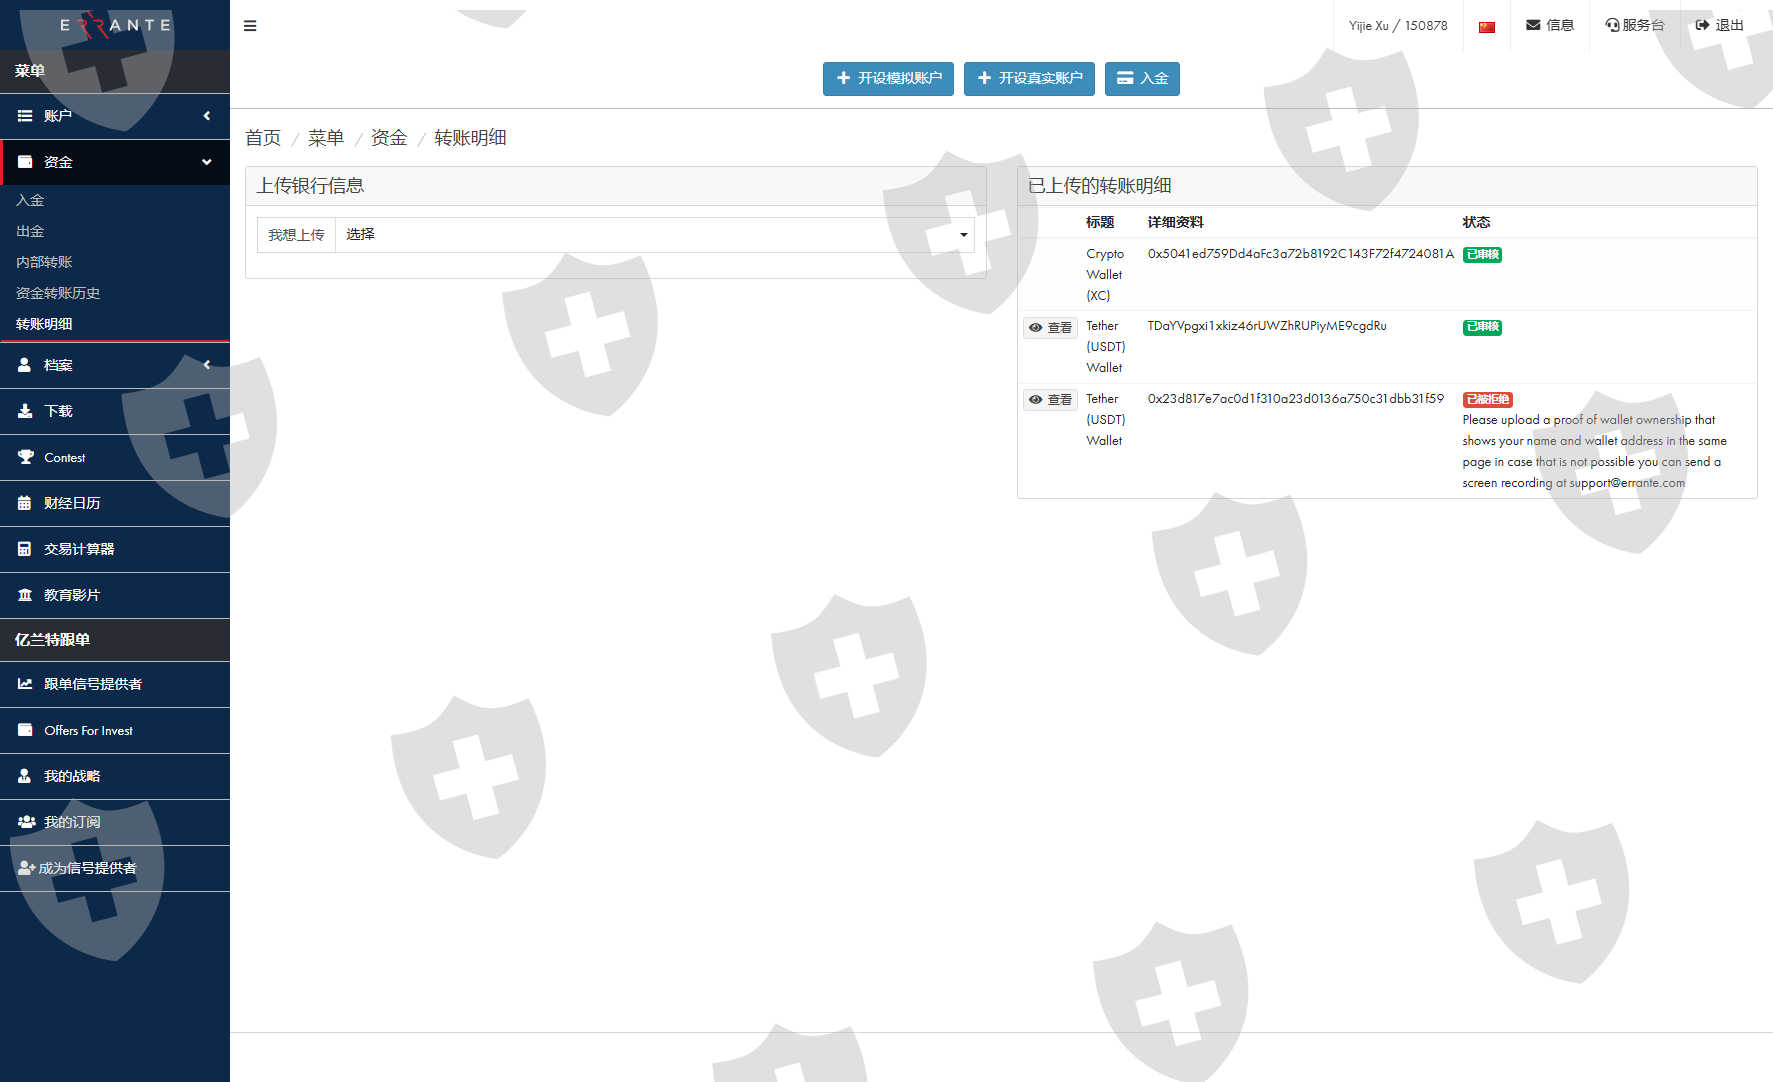Click the 资金 wallet icon in sidebar
Viewport: 1773px width, 1082px height.
[25, 162]
